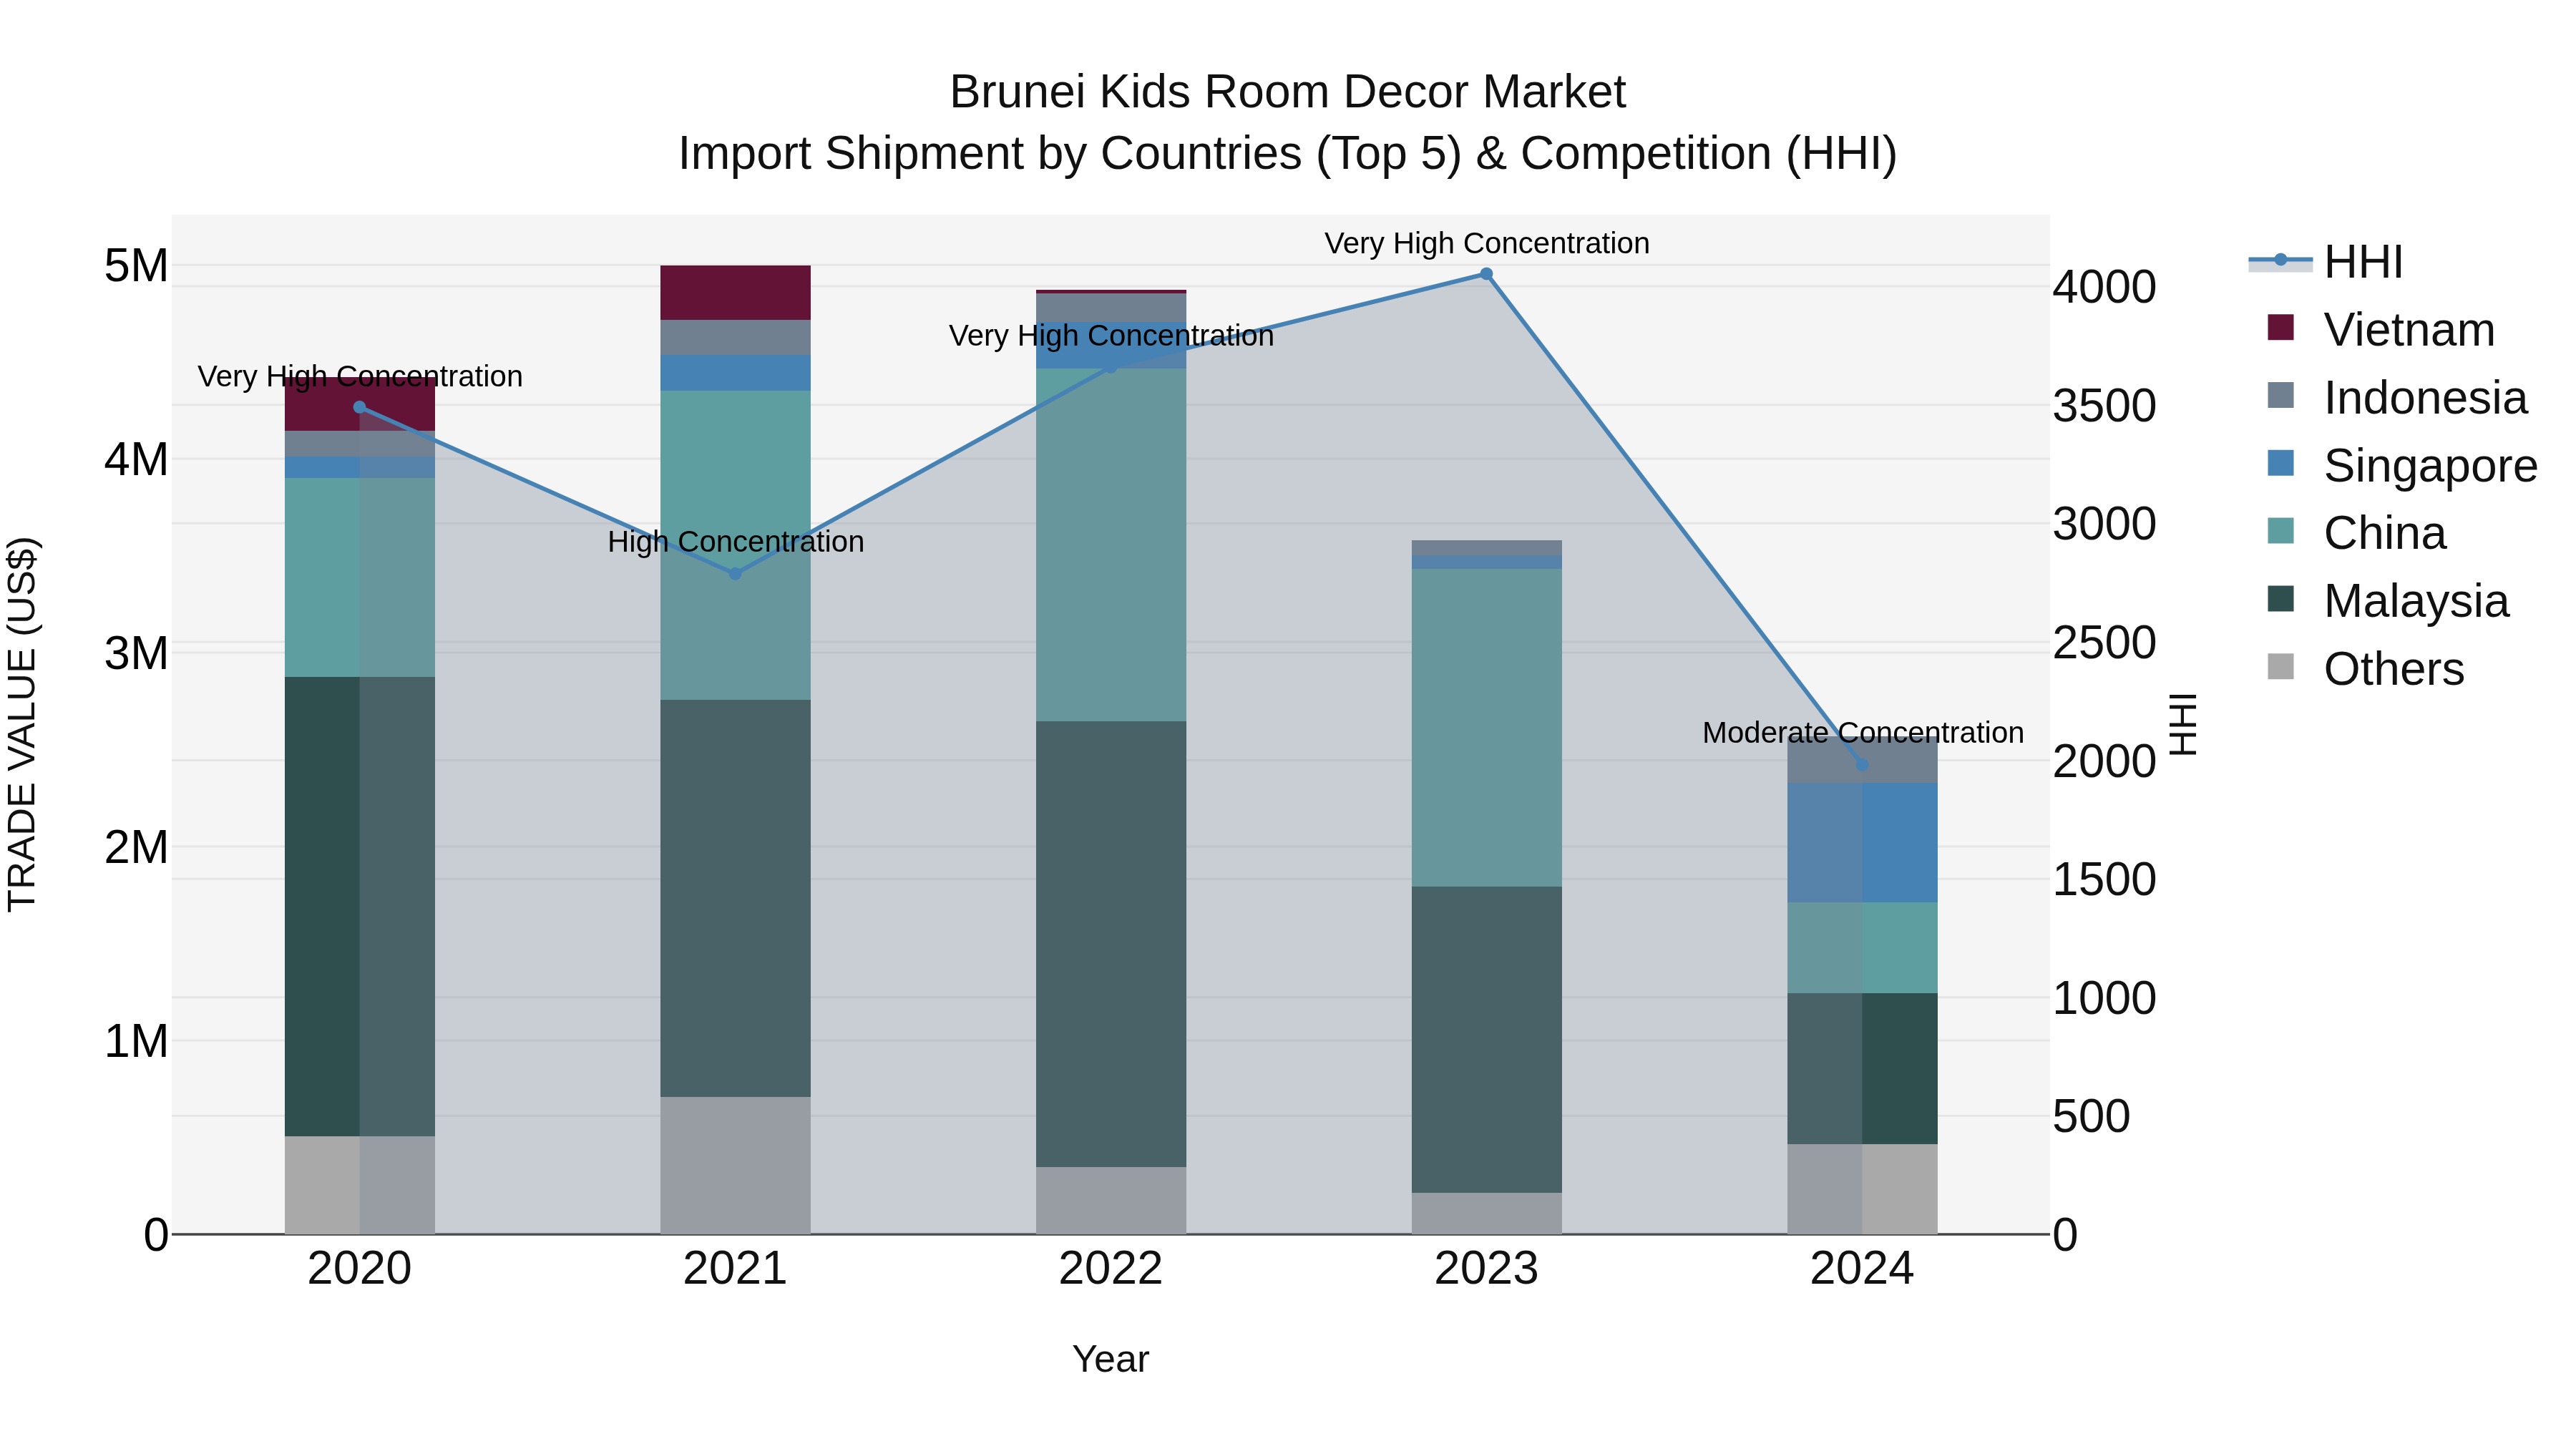2576x1449 pixels.
Task: Toggle the Vietnam legend entry
Action: point(2381,329)
